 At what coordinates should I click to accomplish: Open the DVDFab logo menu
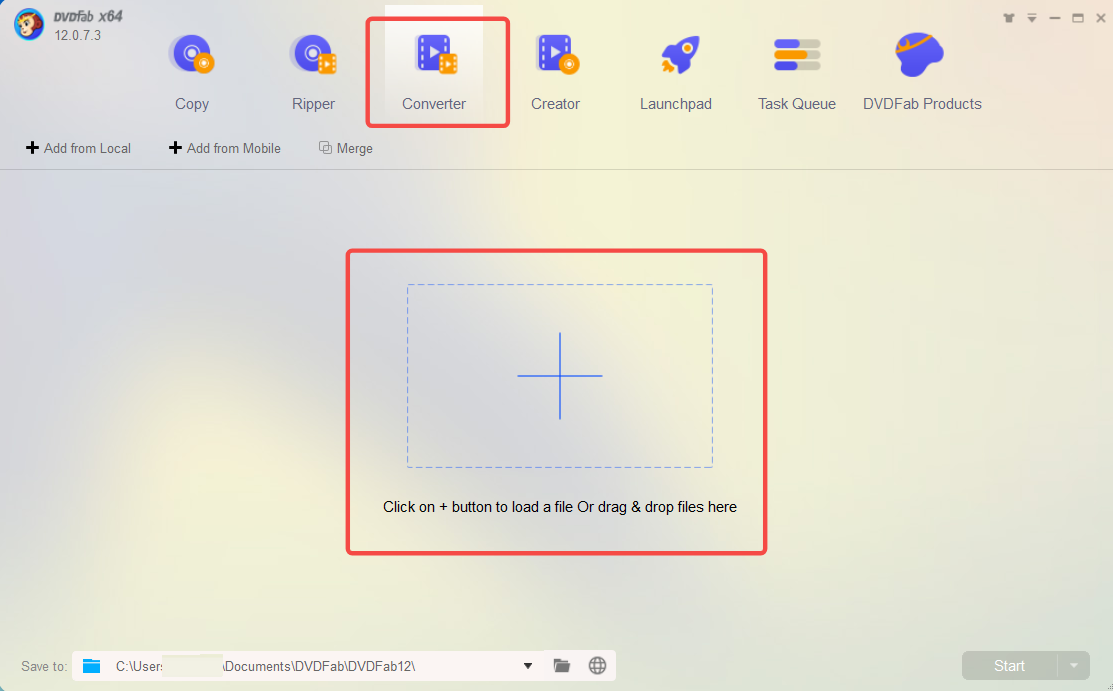click(x=29, y=24)
